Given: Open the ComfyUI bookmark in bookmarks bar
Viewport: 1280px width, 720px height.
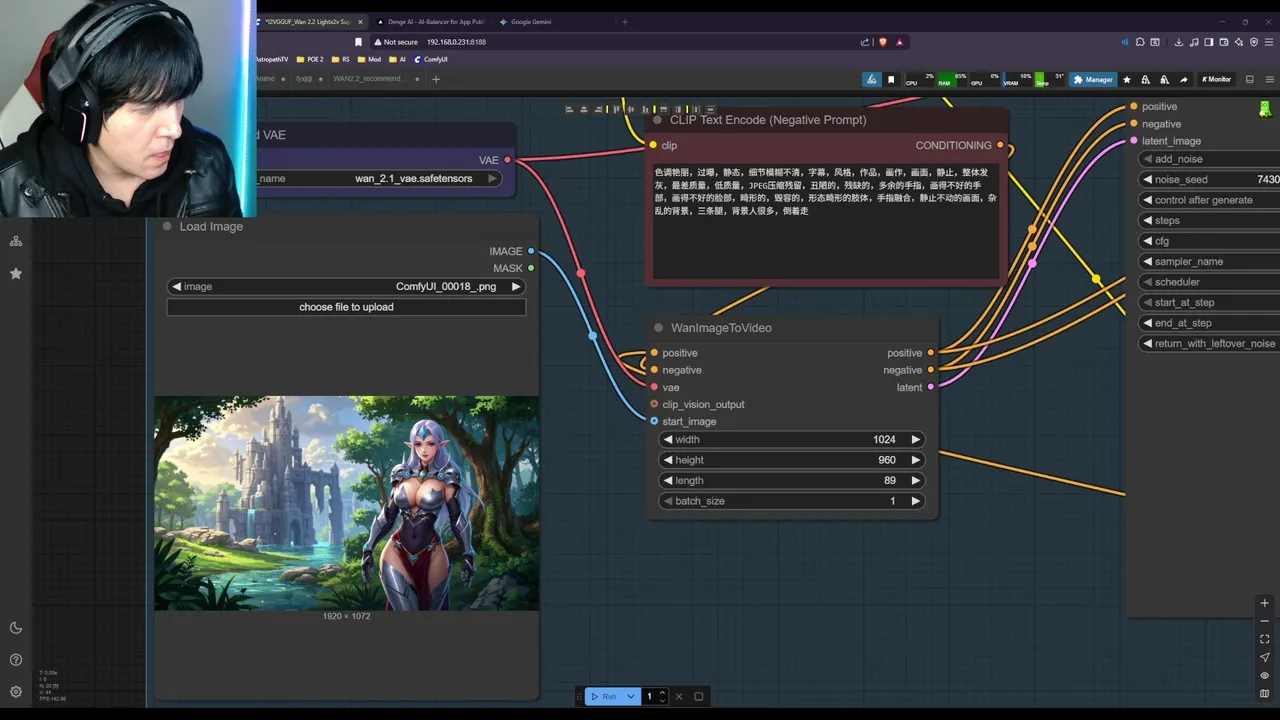Looking at the screenshot, I should click(x=431, y=59).
